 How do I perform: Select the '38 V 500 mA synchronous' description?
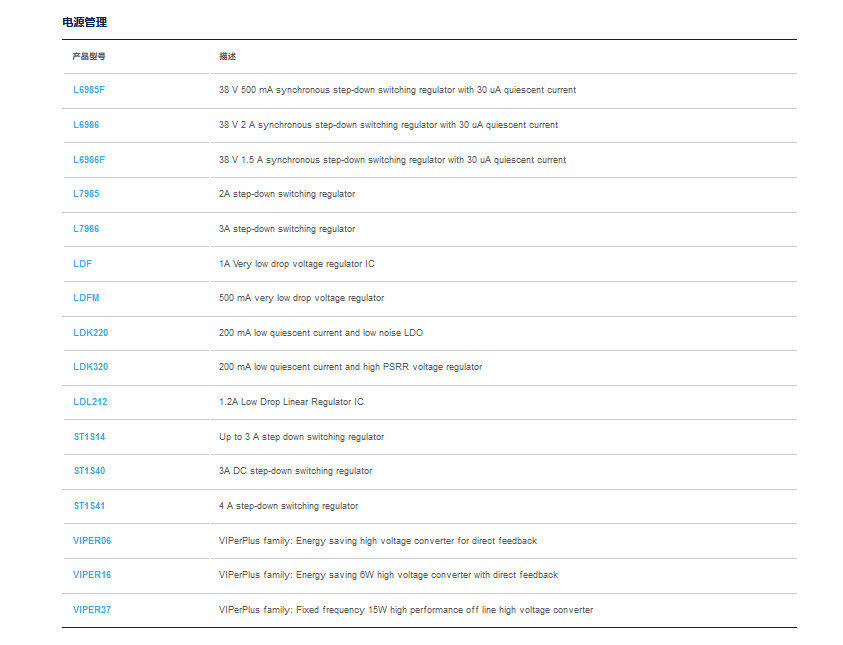[x=397, y=90]
